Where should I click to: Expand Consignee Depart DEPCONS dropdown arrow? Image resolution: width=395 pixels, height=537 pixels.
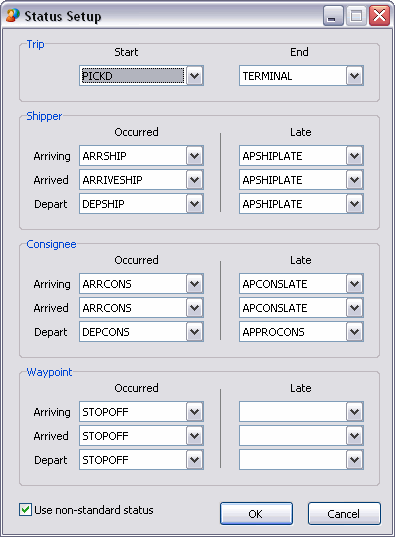pos(195,332)
